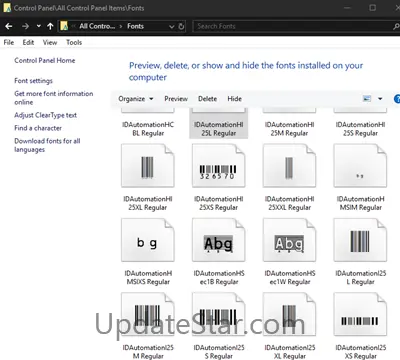
Task: Select IDAutomationI25 M Regular font thumbnail
Action: (x=148, y=314)
